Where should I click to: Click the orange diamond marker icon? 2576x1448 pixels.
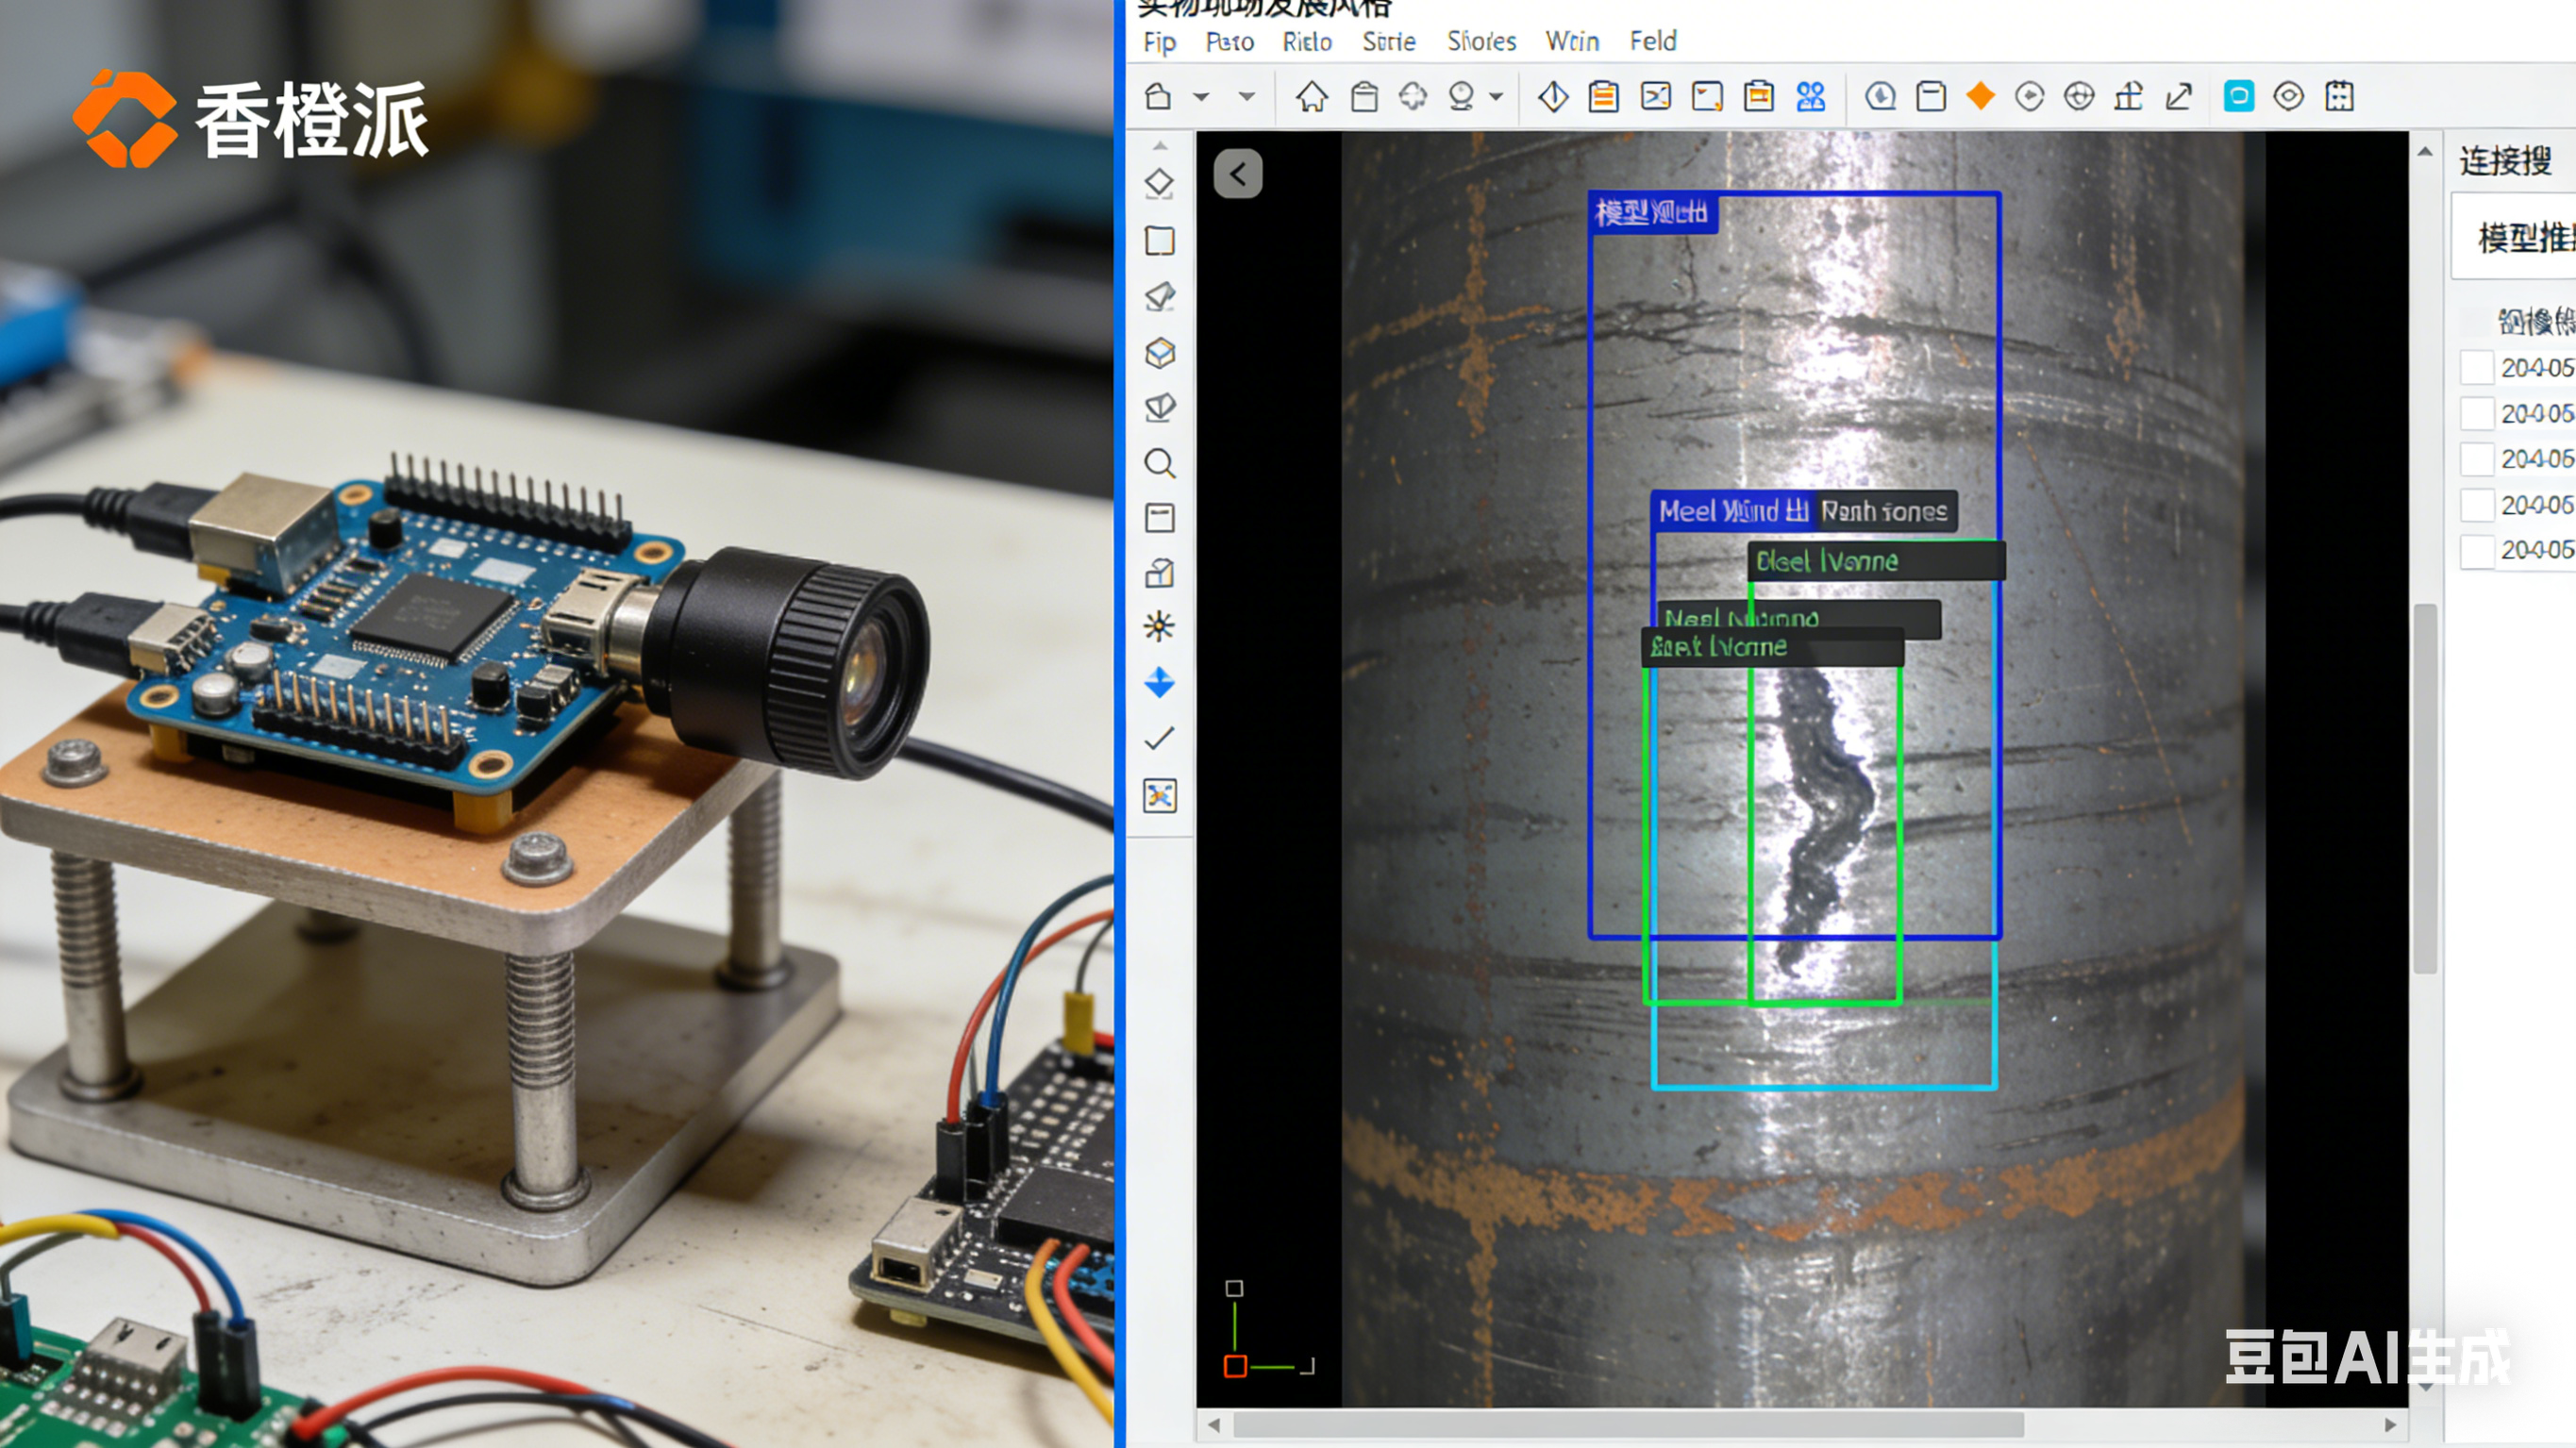(x=1980, y=96)
